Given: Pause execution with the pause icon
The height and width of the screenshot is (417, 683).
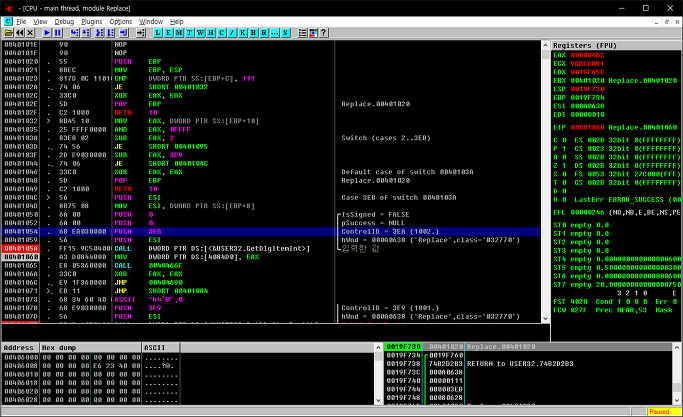Looking at the screenshot, I should 57,33.
